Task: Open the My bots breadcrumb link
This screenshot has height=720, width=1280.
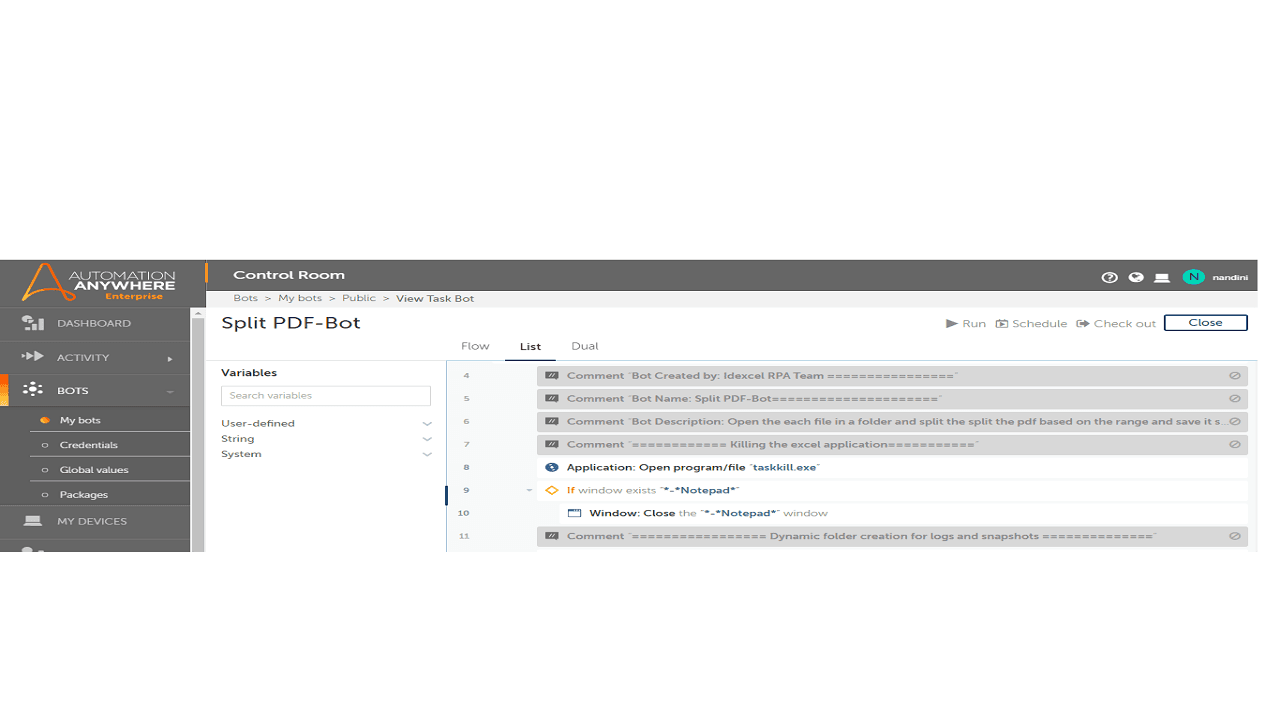Action: (300, 298)
